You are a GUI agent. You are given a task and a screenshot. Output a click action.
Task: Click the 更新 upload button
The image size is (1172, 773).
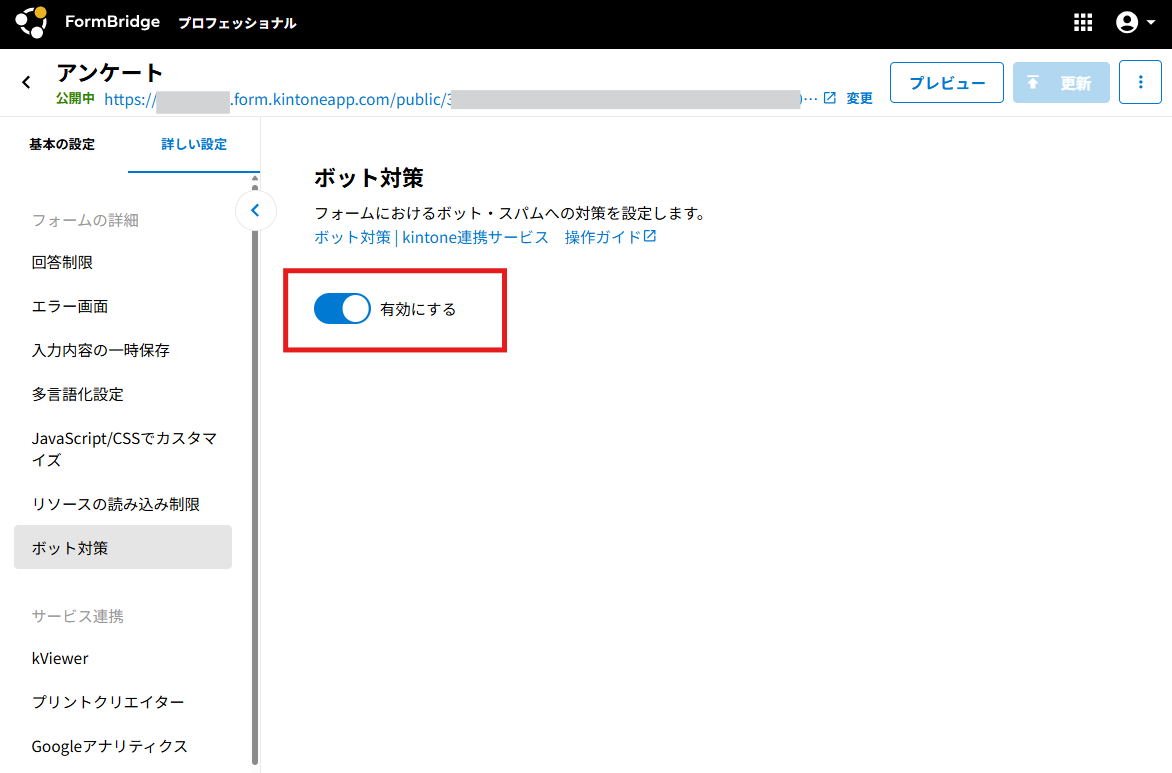tap(1061, 82)
